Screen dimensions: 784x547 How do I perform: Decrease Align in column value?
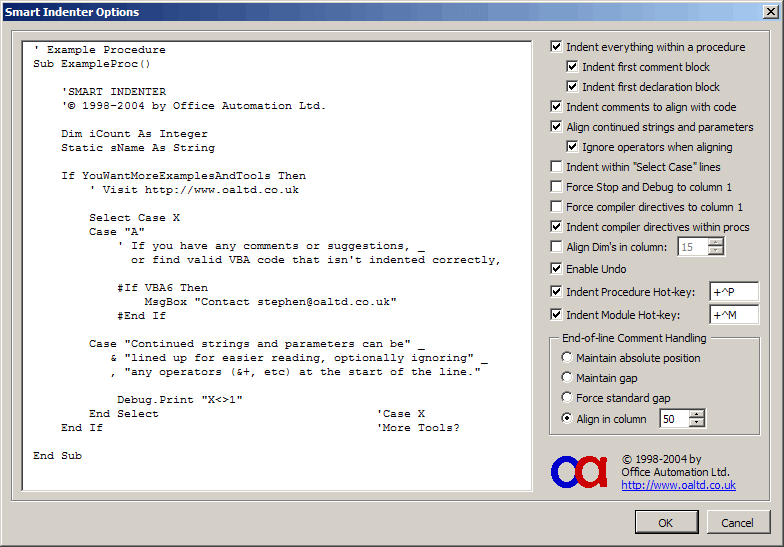696,422
